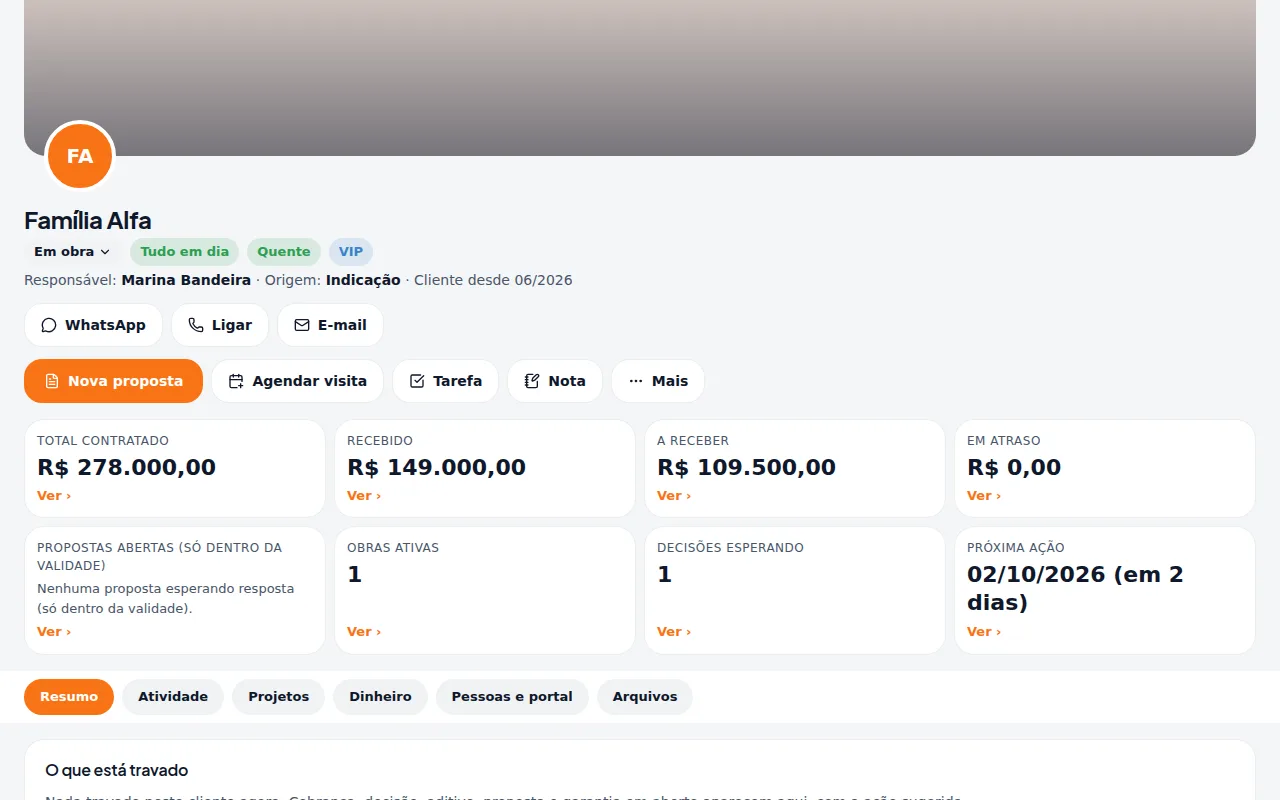Click the Cliente desde 06/2026 text
Screen dimensions: 1280x800
click(493, 280)
